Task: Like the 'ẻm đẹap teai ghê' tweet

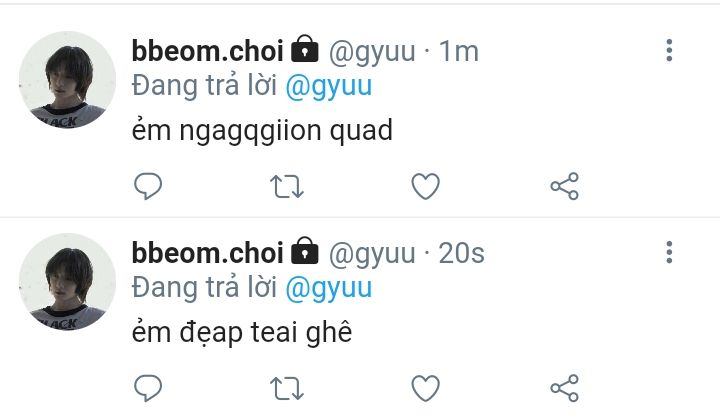Action: click(x=425, y=388)
